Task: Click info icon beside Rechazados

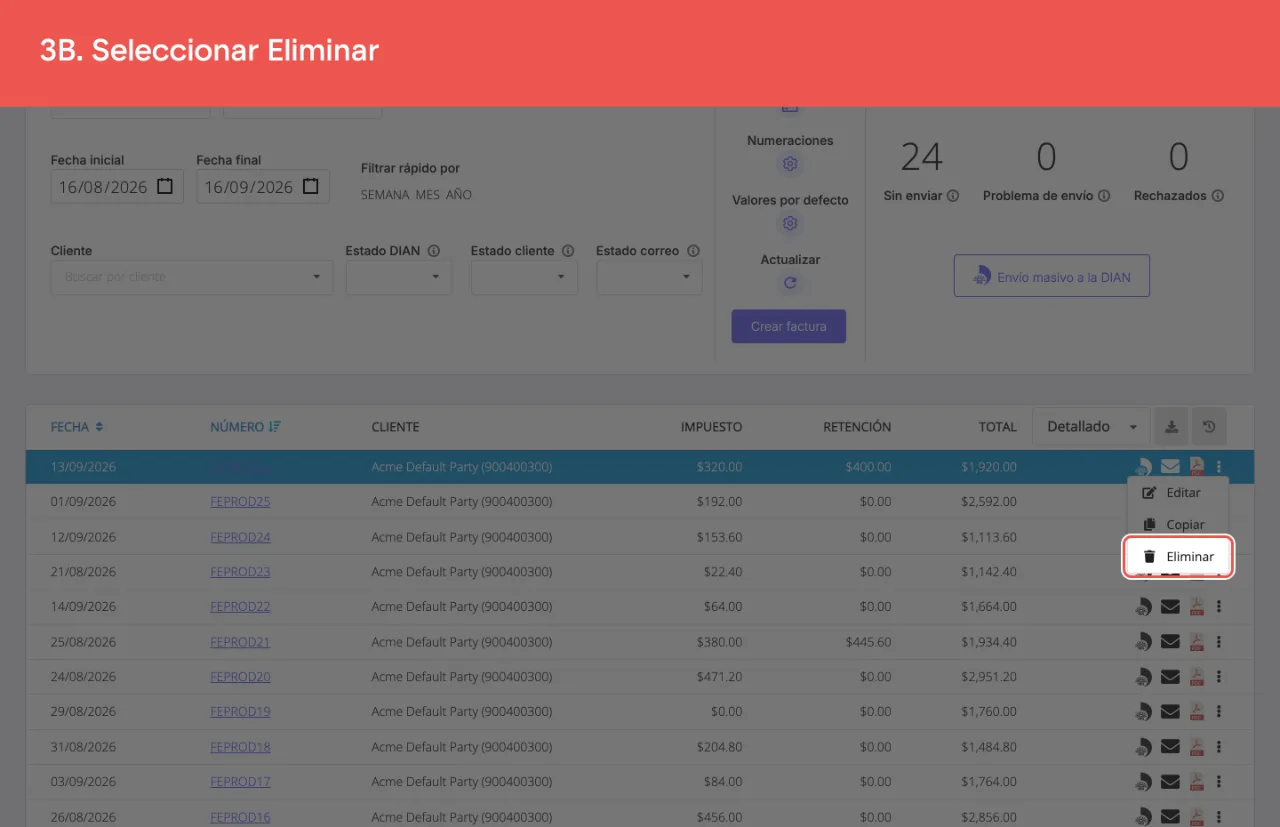Action: tap(1218, 196)
